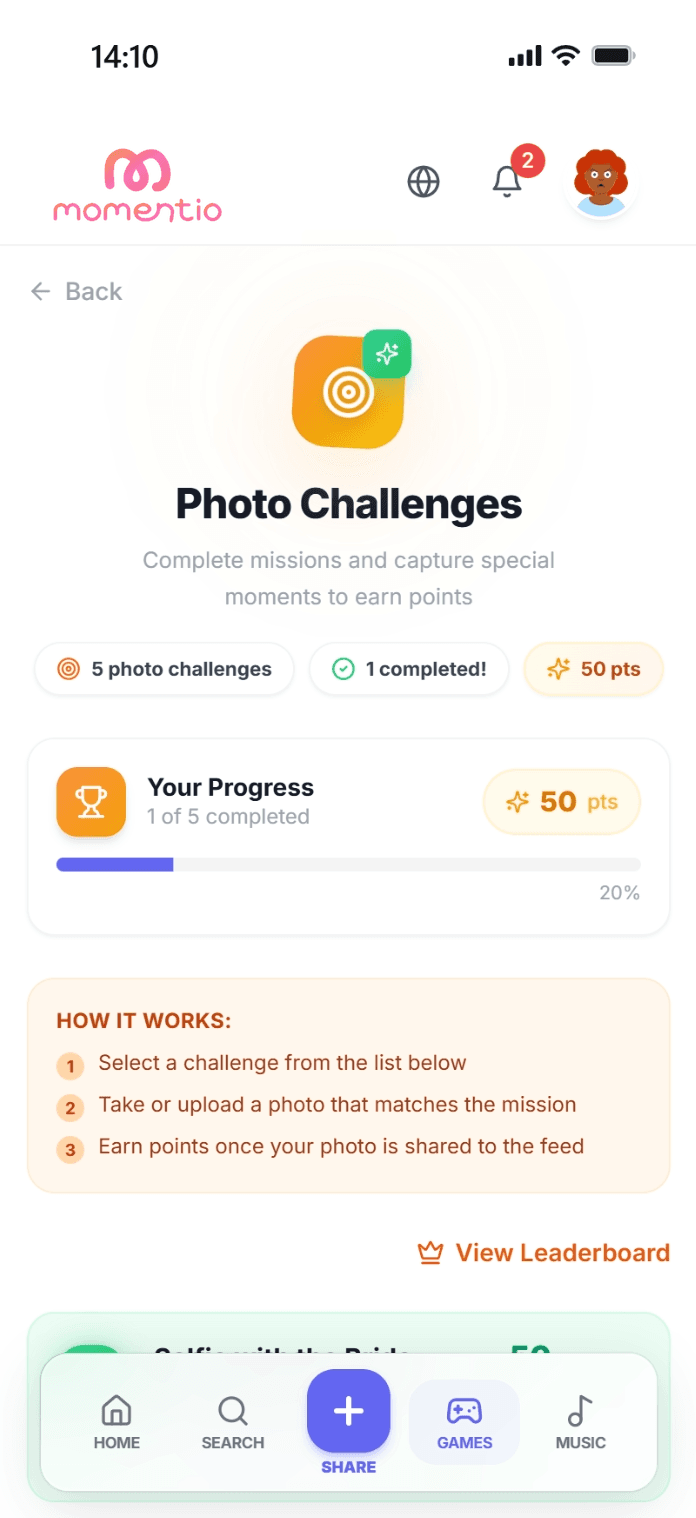This screenshot has height=1518, width=696.
Task: Click the 20% progress bar
Action: point(348,865)
